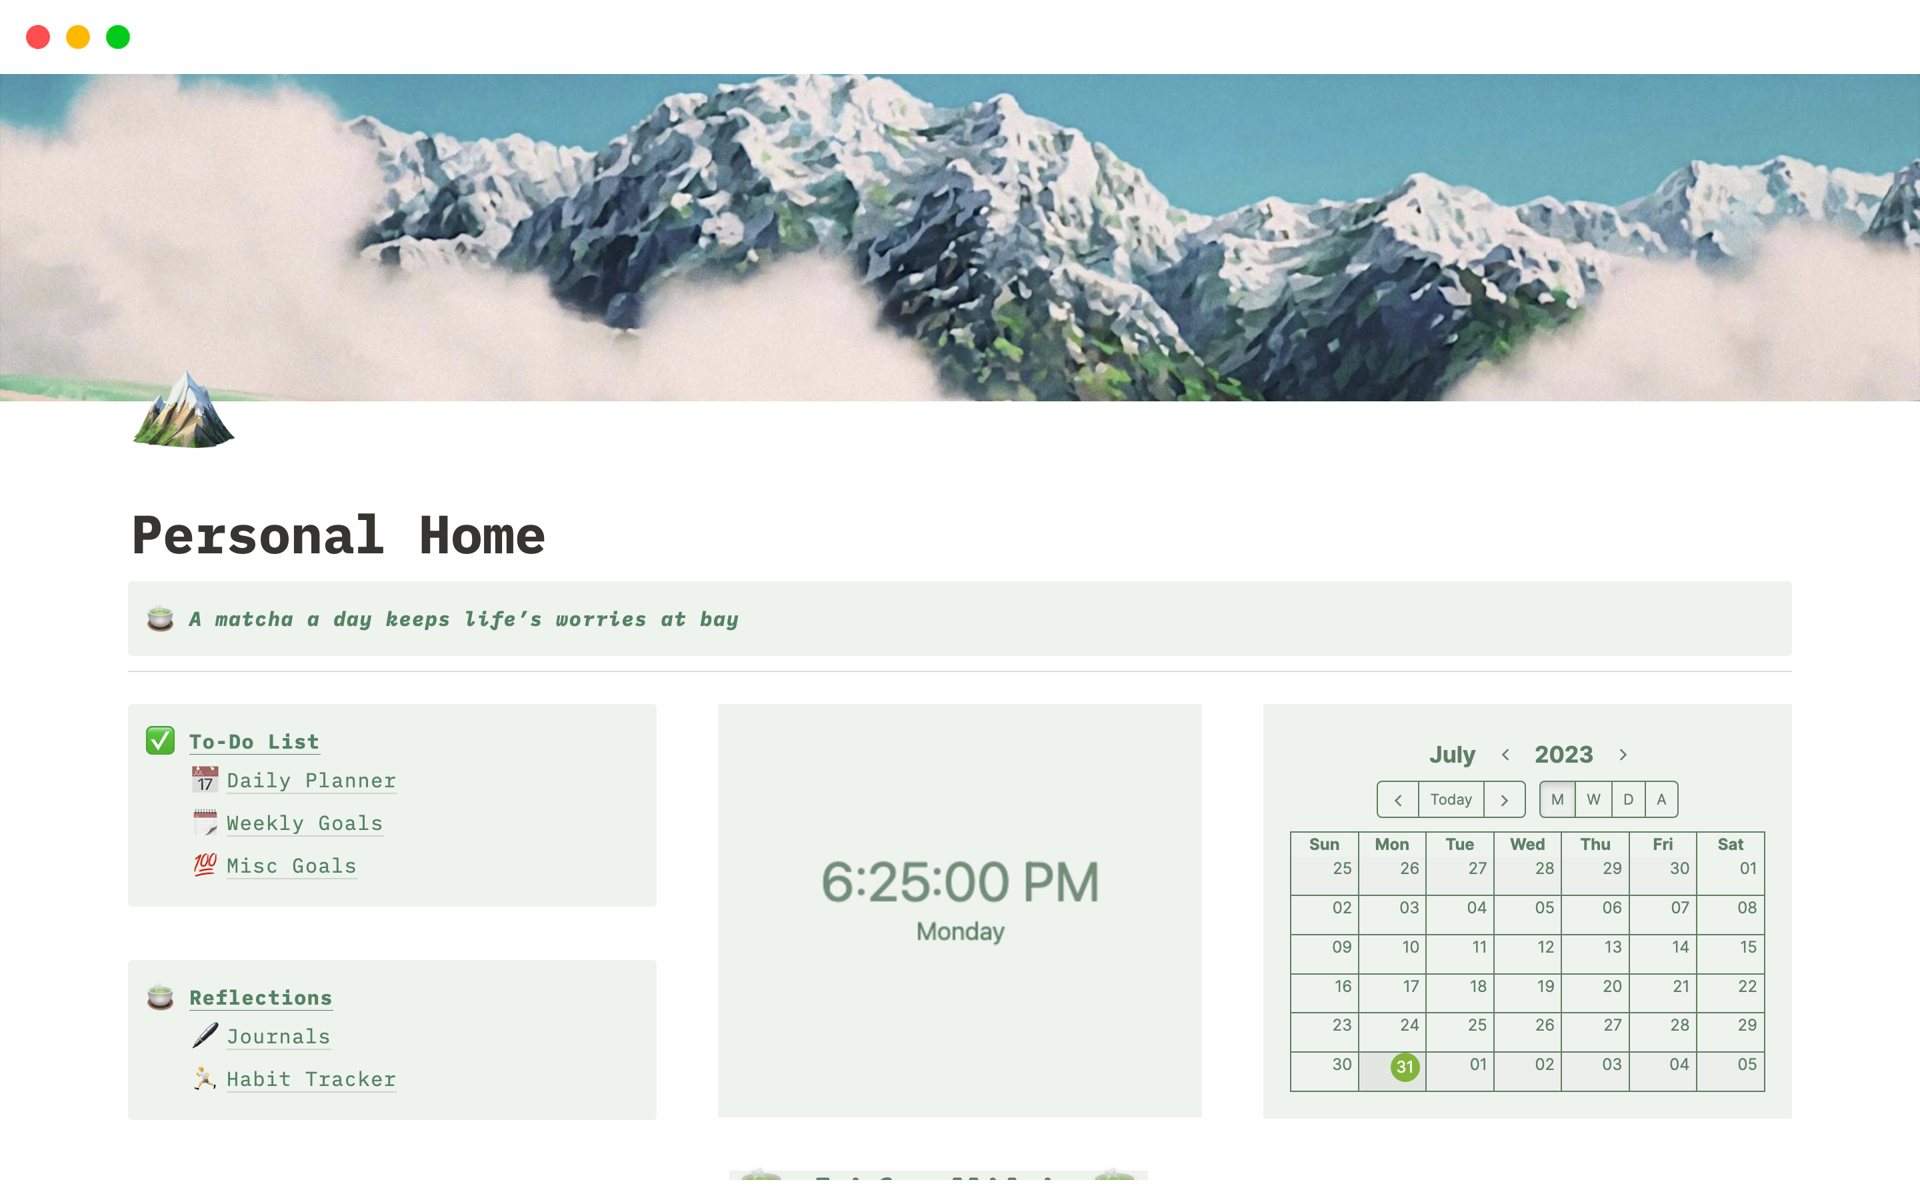Select the Weekly calendar view button

pyautogui.click(x=1591, y=799)
